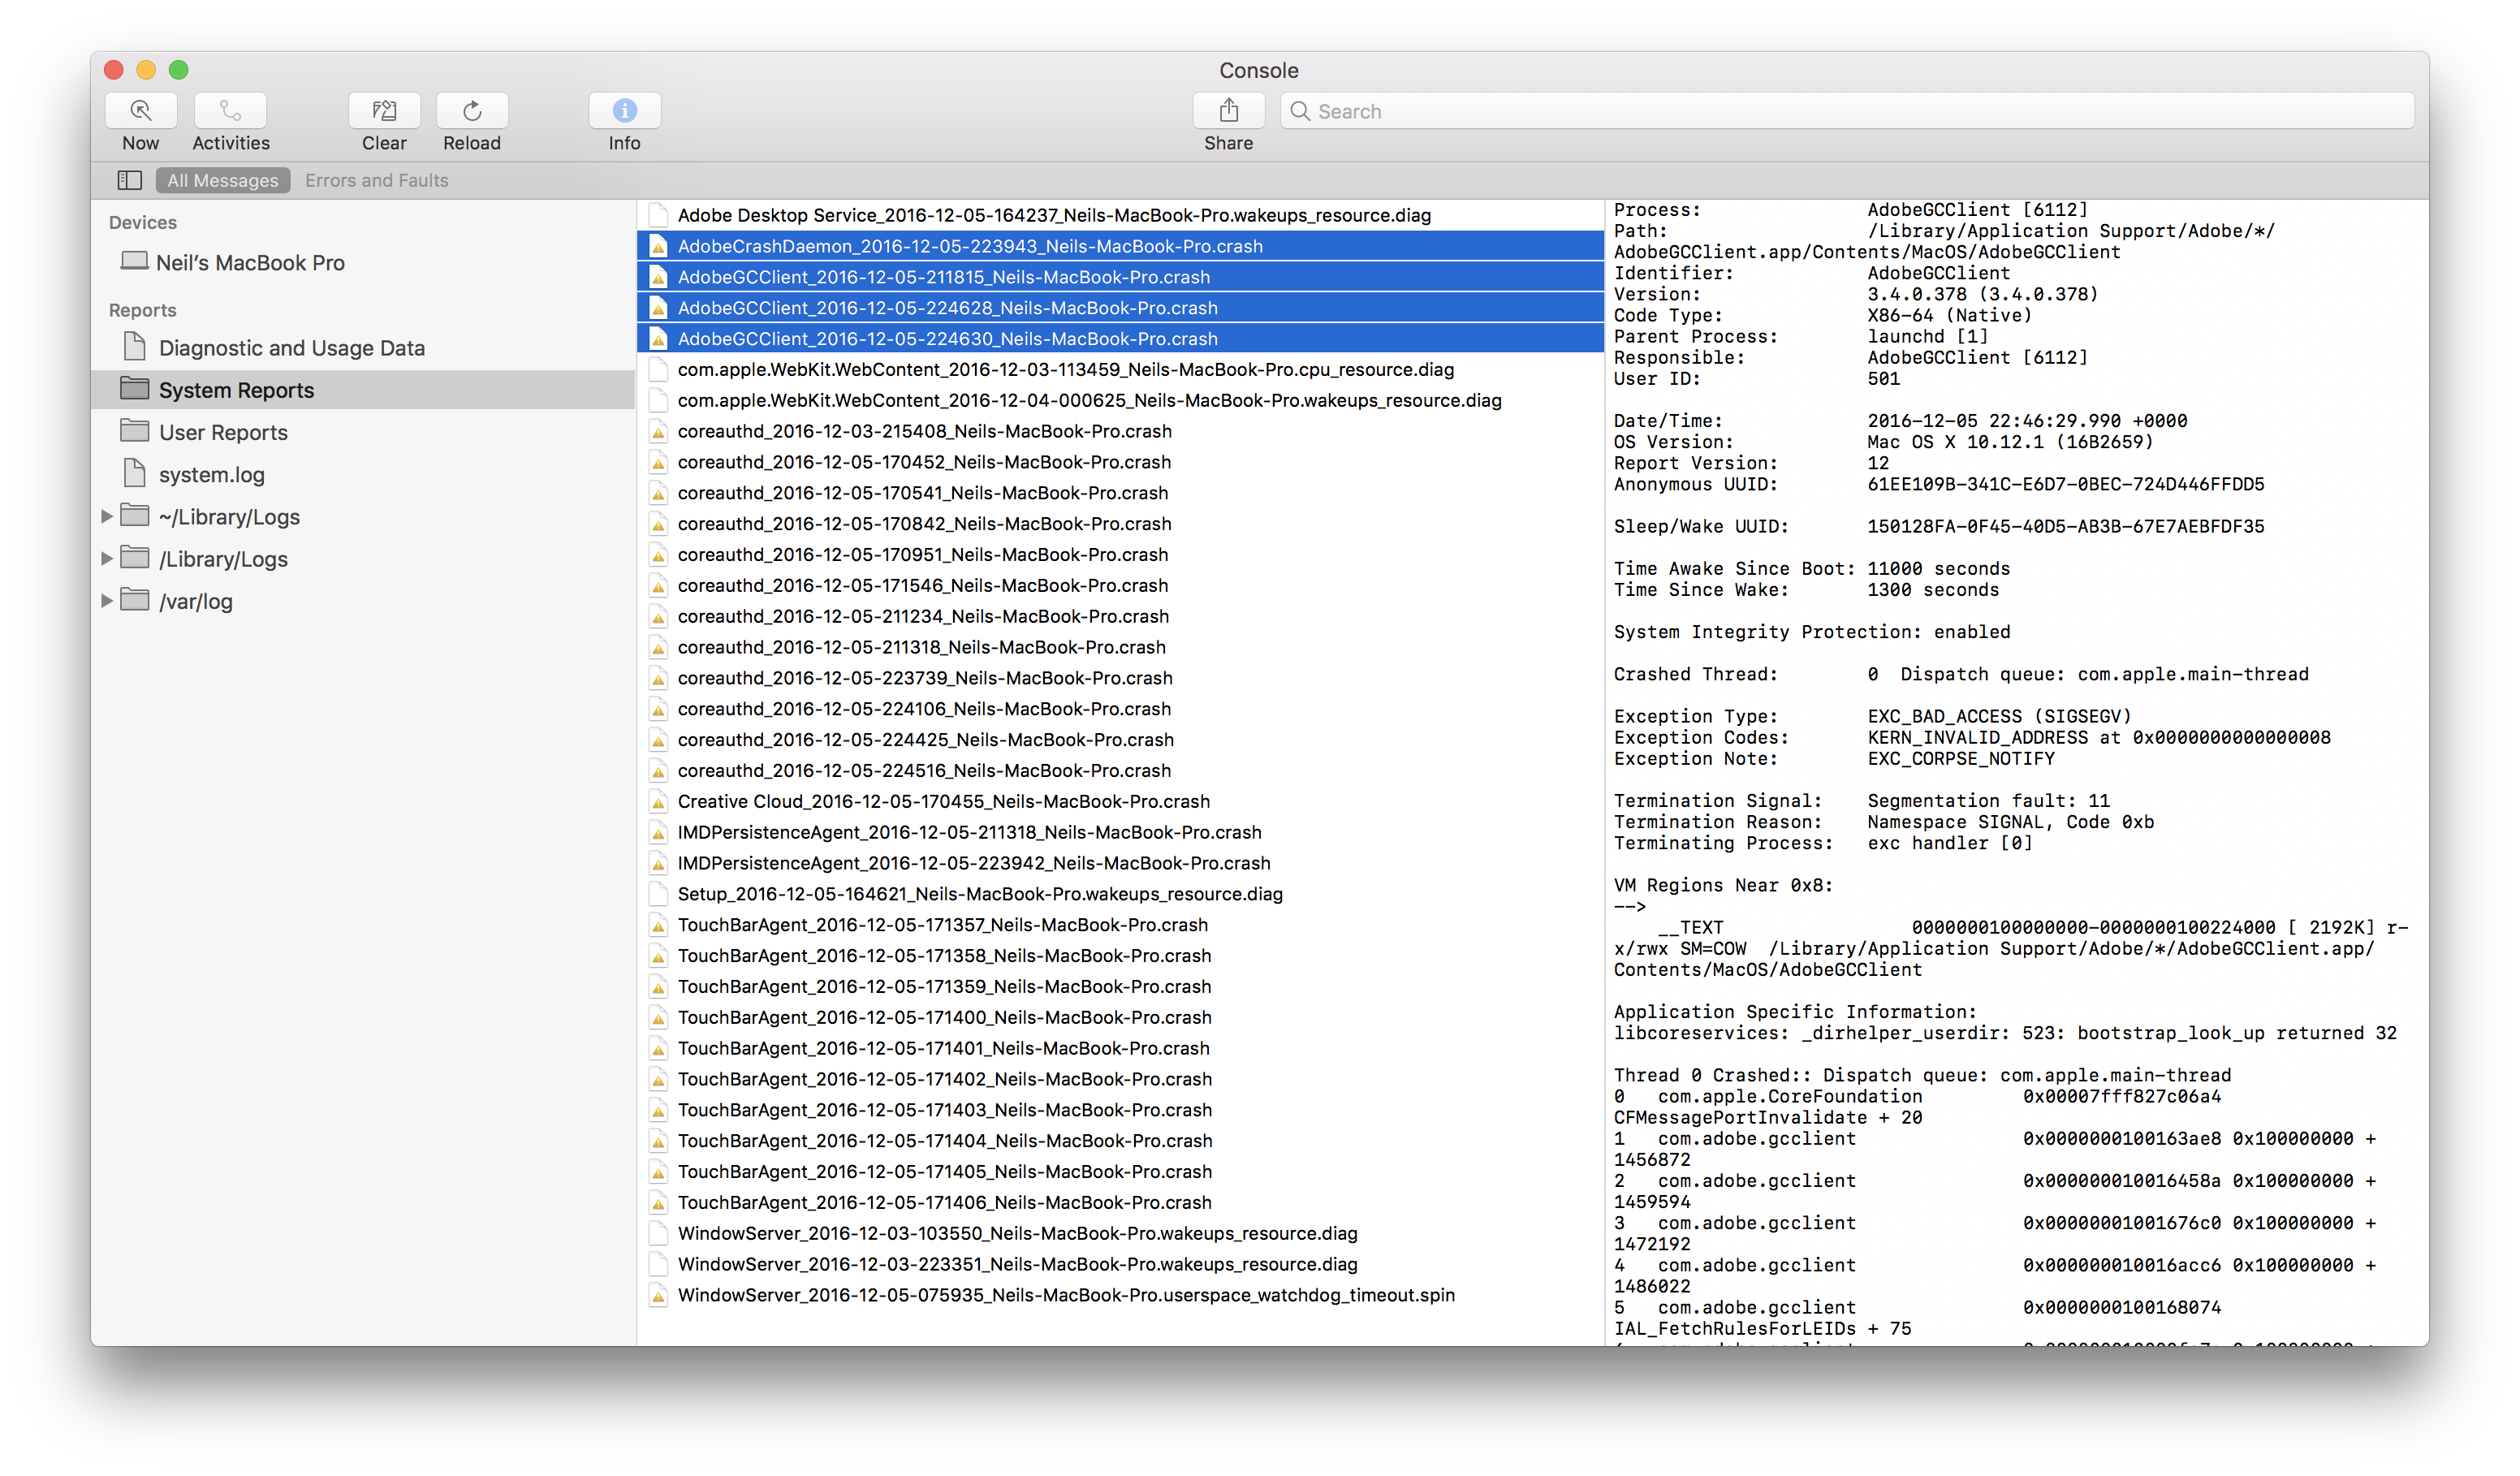Click warning icon beside WindowServer 075935 spin
Image resolution: width=2520 pixels, height=1476 pixels.
(x=658, y=1295)
